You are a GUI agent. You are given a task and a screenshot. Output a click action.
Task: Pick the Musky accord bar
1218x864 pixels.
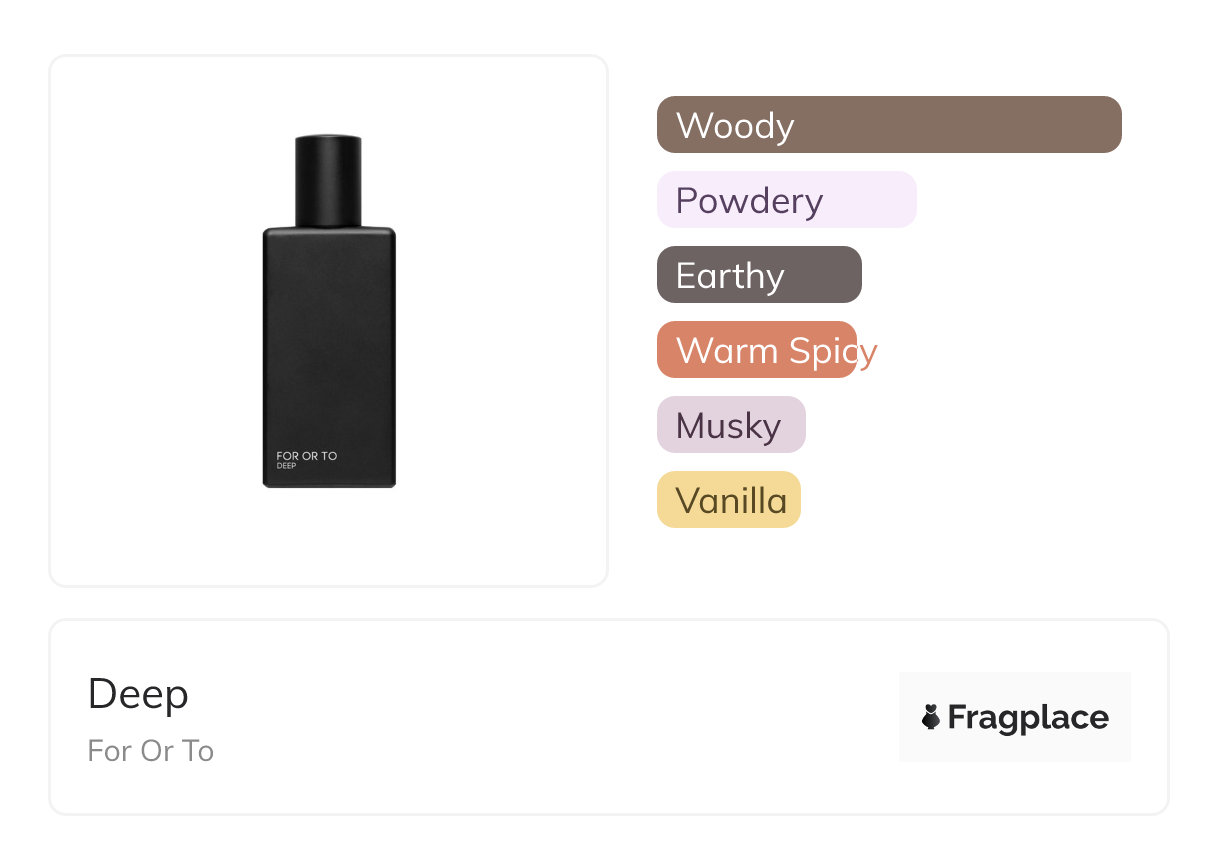pyautogui.click(x=730, y=425)
